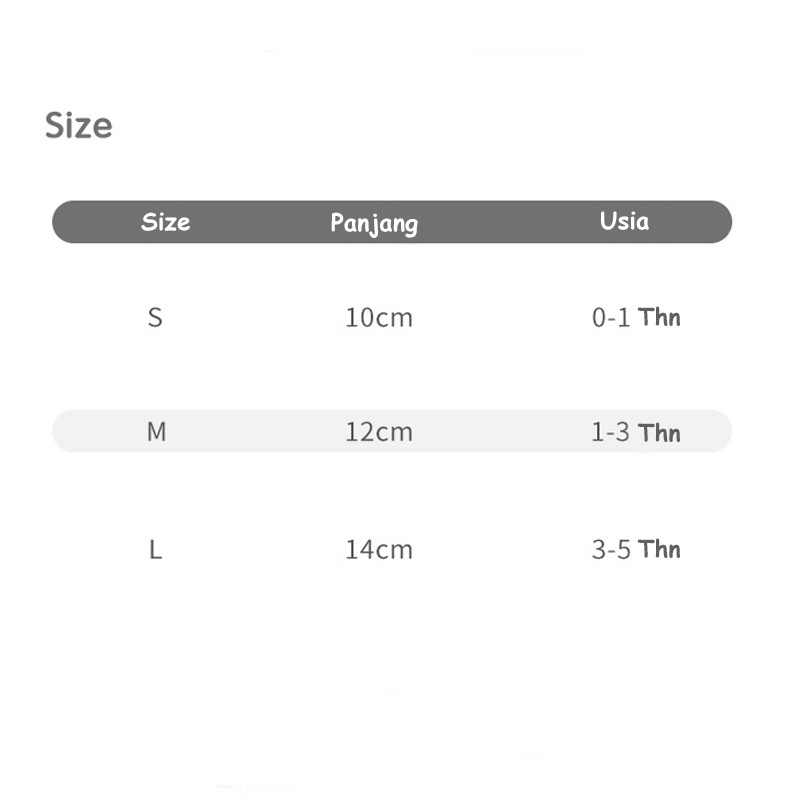
Task: Choose size 'M' in the table
Action: pos(156,432)
